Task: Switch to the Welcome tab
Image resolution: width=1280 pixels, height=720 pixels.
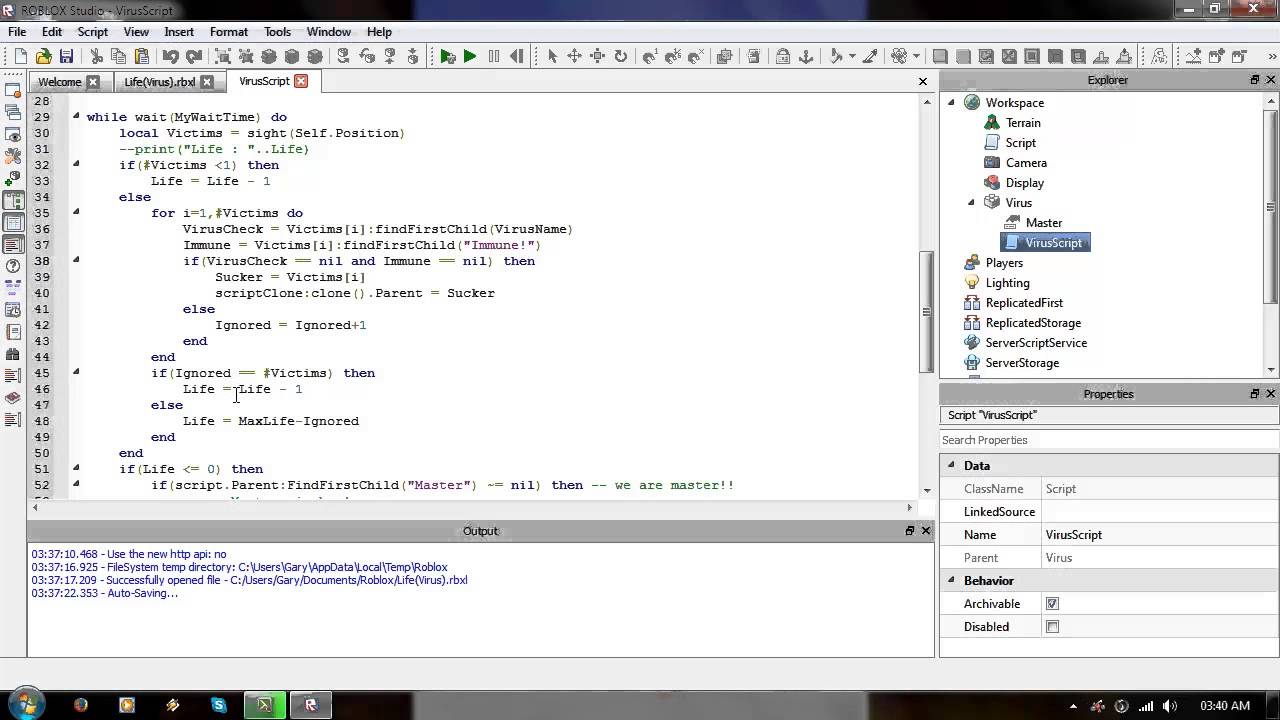Action: (x=59, y=82)
